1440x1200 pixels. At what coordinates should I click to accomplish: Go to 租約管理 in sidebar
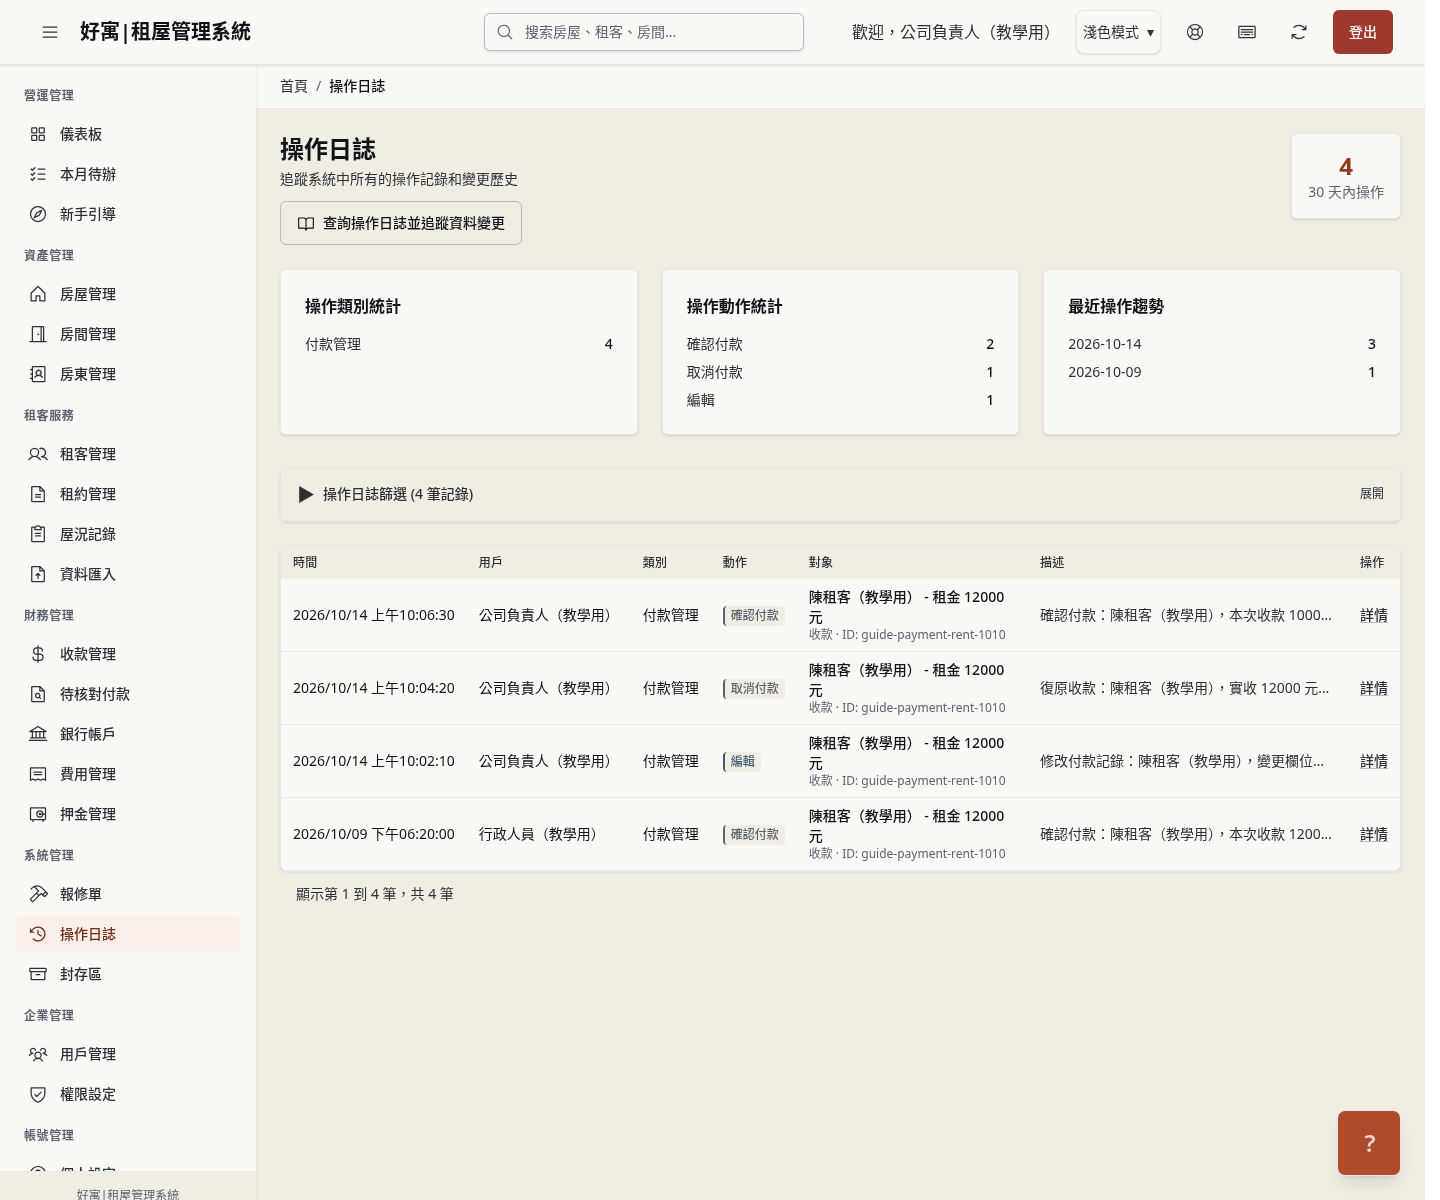[128, 494]
